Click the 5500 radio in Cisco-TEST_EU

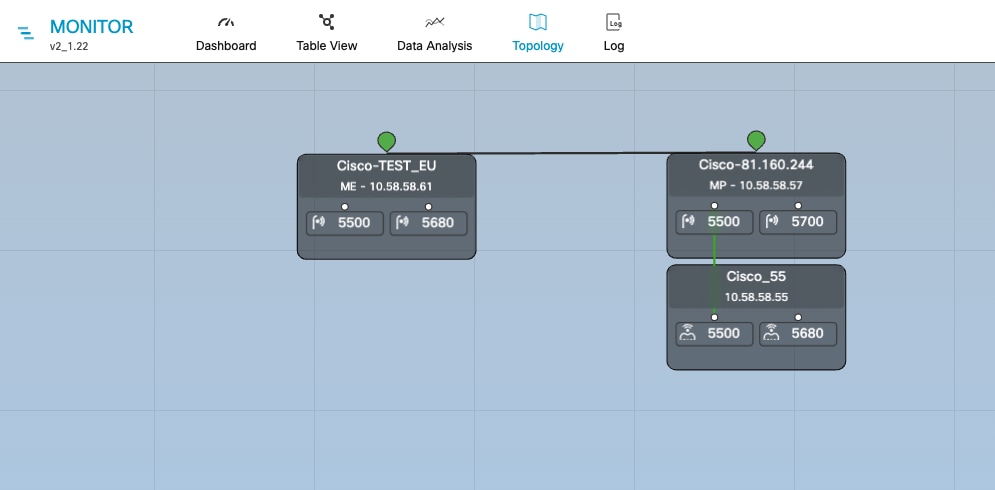(345, 223)
